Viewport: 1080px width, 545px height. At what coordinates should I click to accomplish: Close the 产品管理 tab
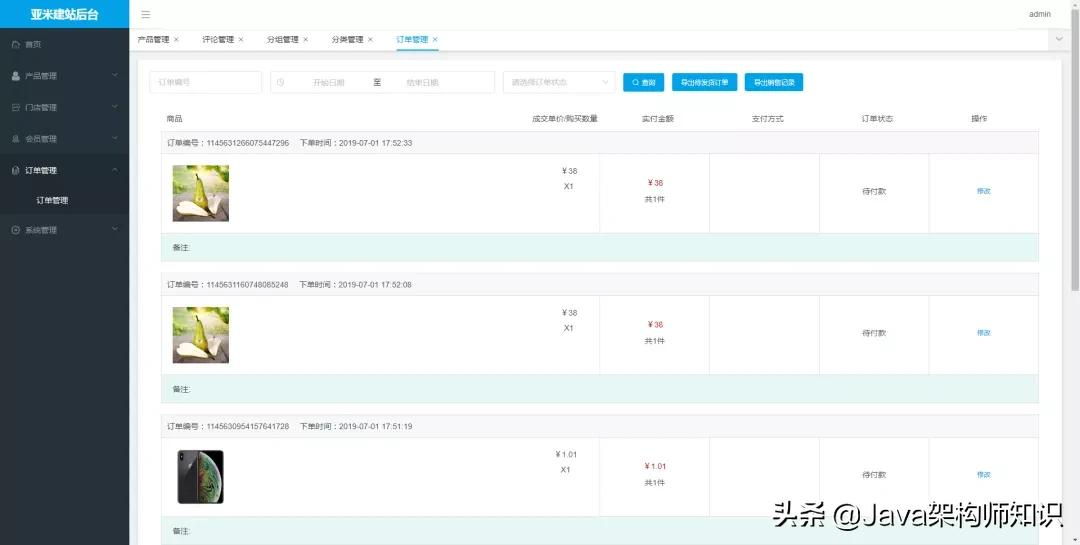(x=176, y=40)
